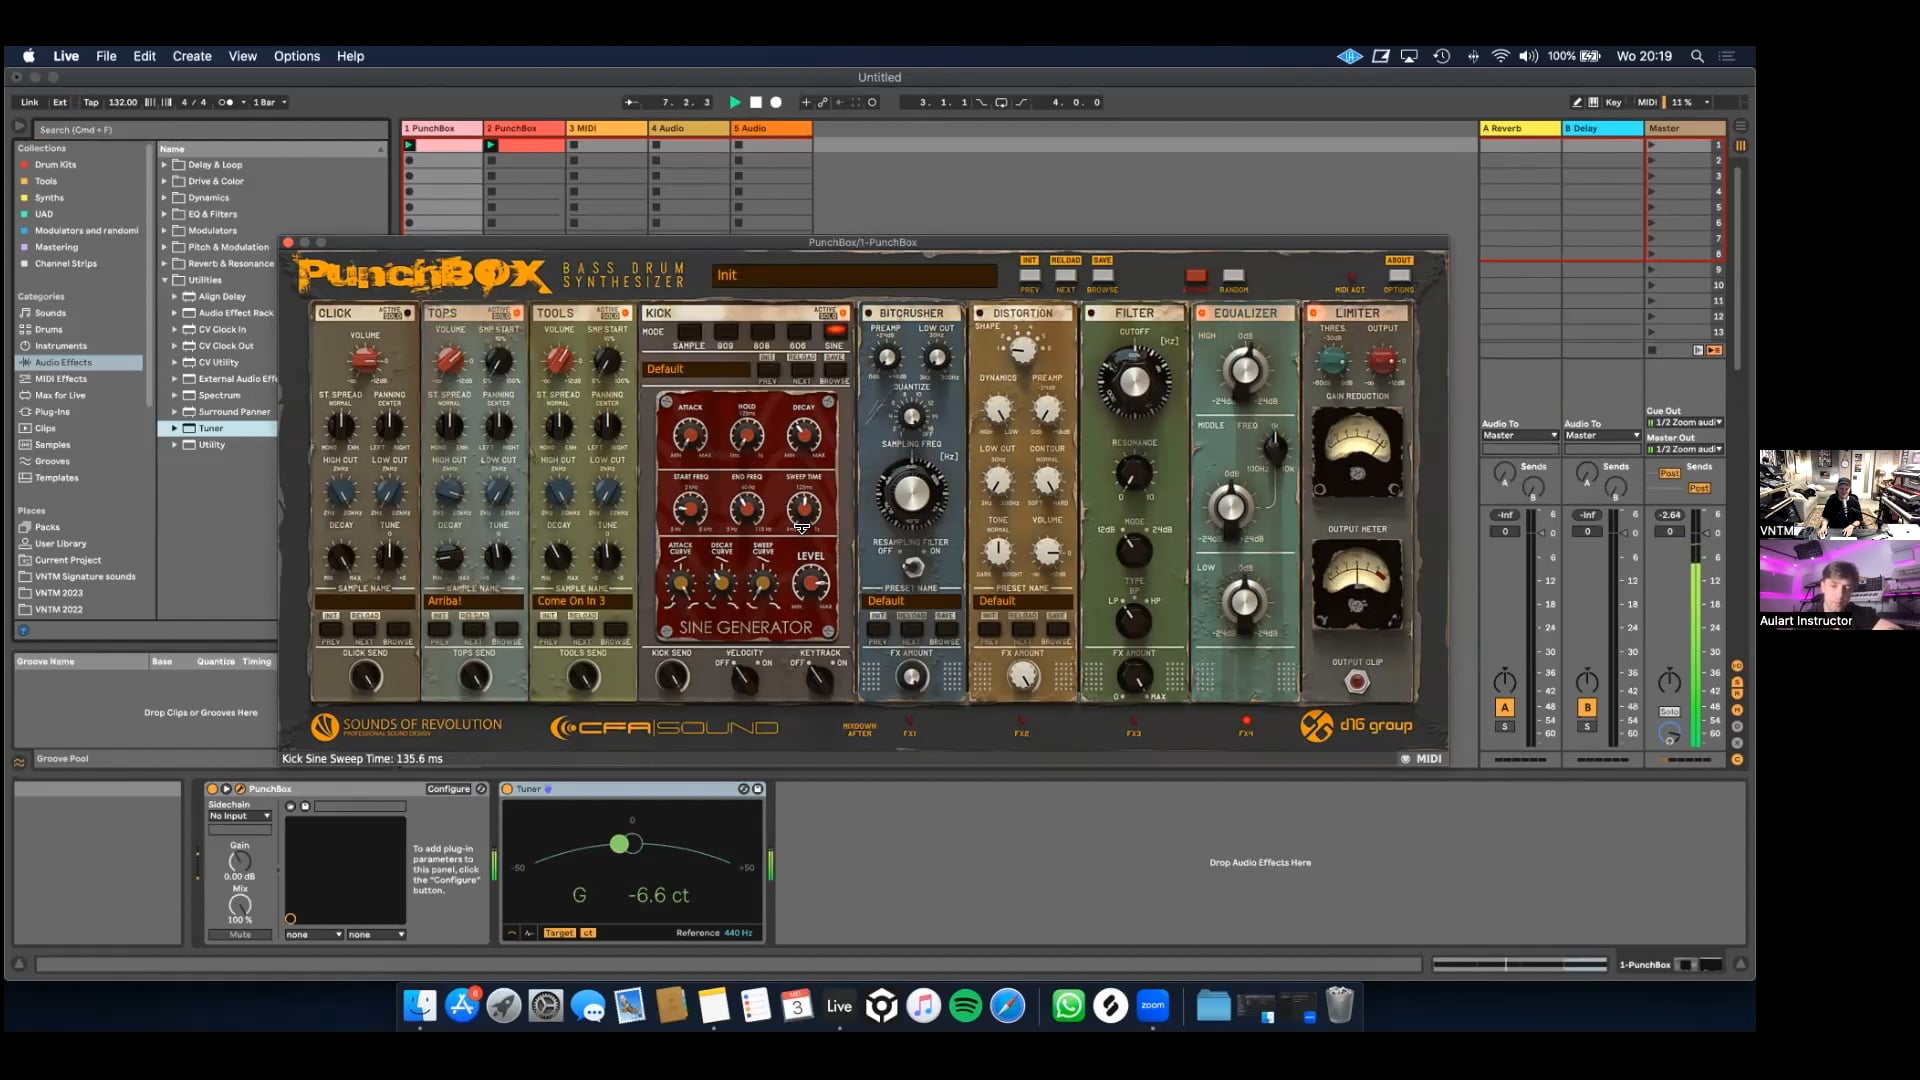Stop playback in the transport bar
Viewport: 1920px width, 1080px height.
[x=756, y=102]
